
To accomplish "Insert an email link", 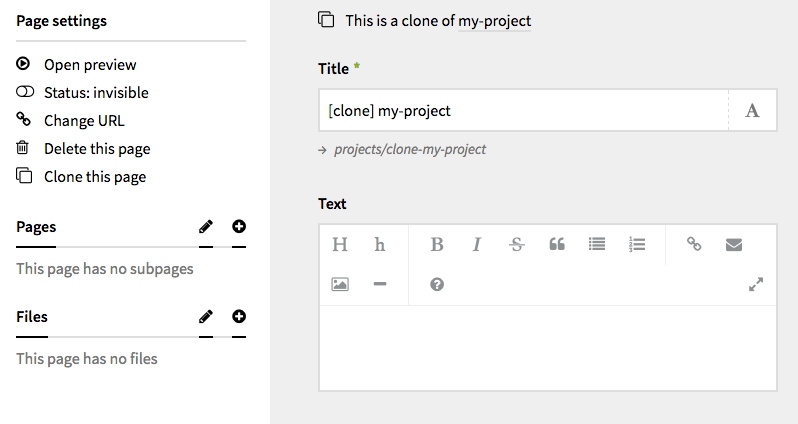I will 734,244.
